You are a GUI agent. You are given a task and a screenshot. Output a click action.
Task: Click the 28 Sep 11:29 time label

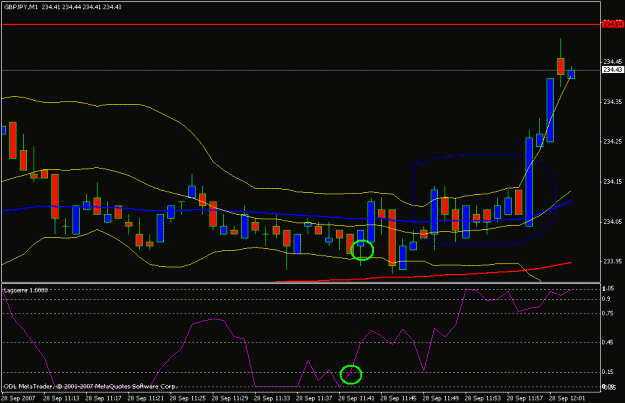pos(230,398)
